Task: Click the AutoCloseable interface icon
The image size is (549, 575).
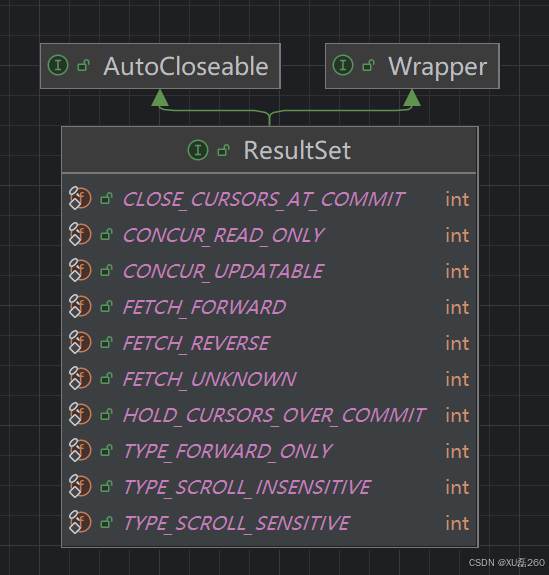Action: point(58,65)
